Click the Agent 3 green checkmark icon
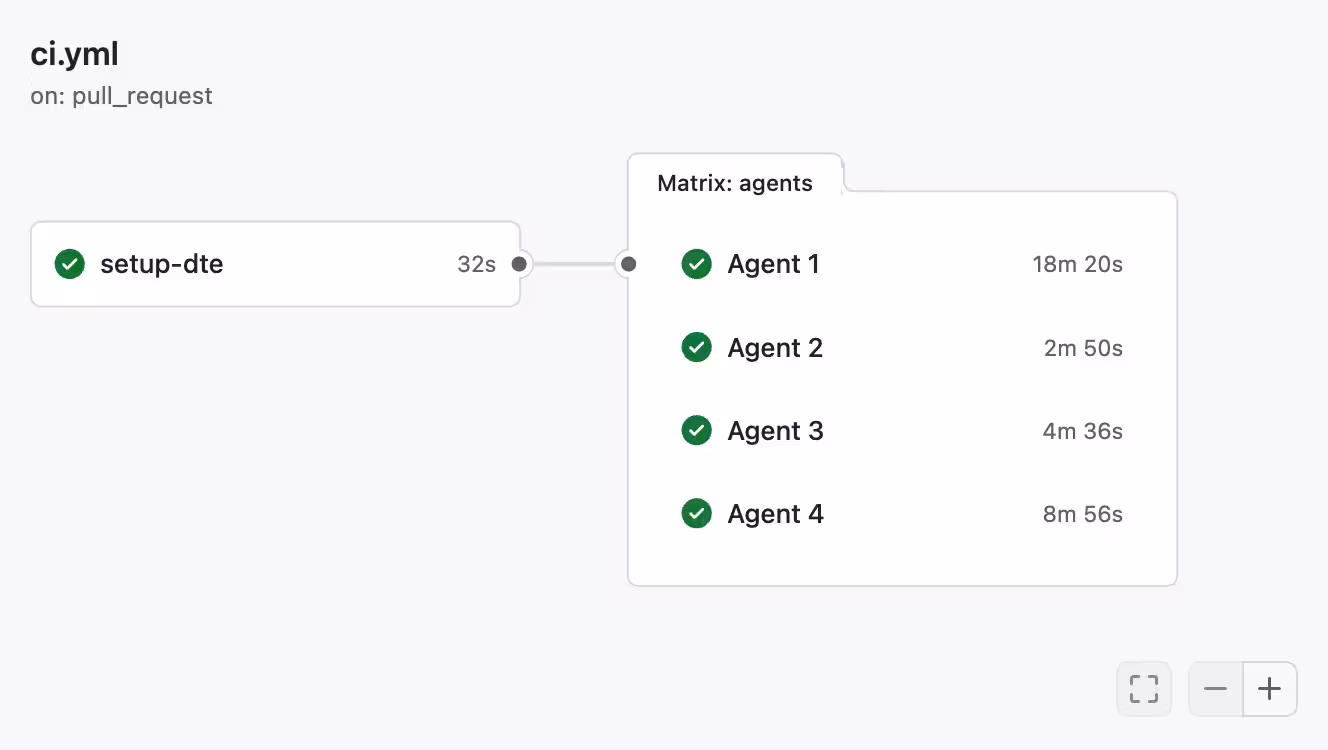Screen dimensions: 1328x750 pyautogui.click(x=696, y=430)
